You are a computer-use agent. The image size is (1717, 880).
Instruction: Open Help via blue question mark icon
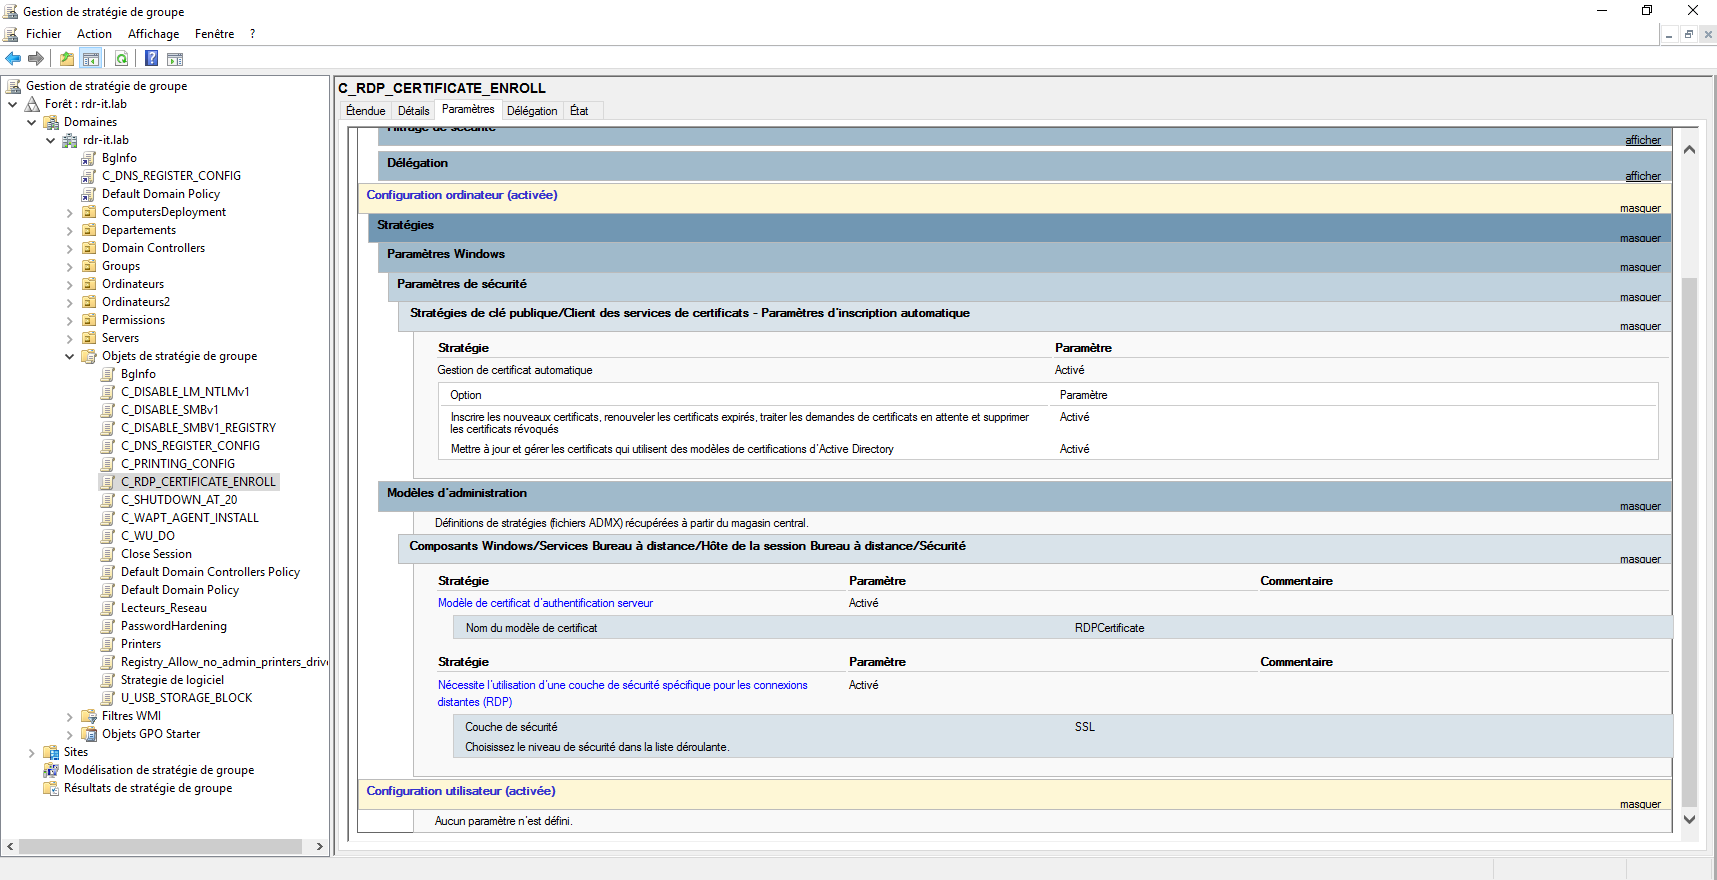click(151, 59)
